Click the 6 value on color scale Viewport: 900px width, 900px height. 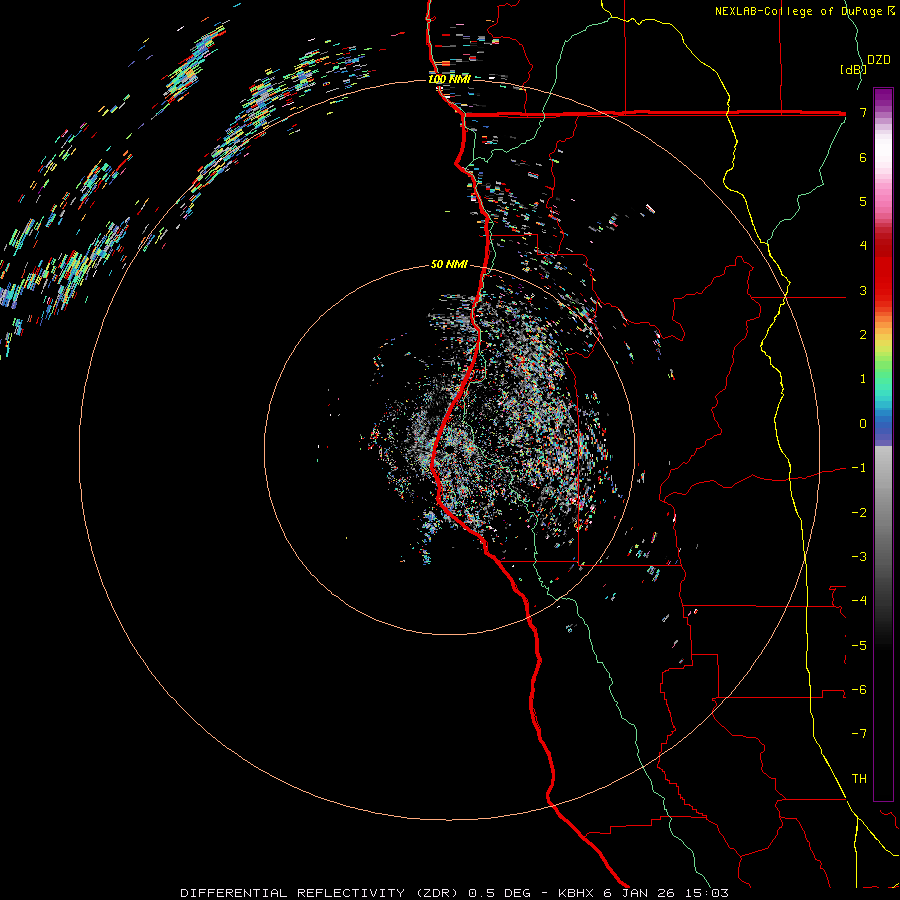[863, 157]
